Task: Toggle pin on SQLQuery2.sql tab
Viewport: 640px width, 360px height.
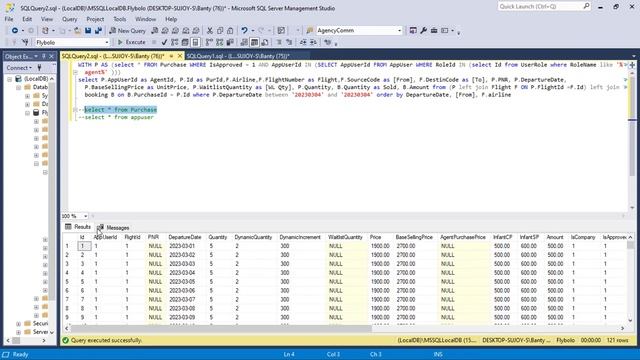Action: pyautogui.click(x=171, y=56)
